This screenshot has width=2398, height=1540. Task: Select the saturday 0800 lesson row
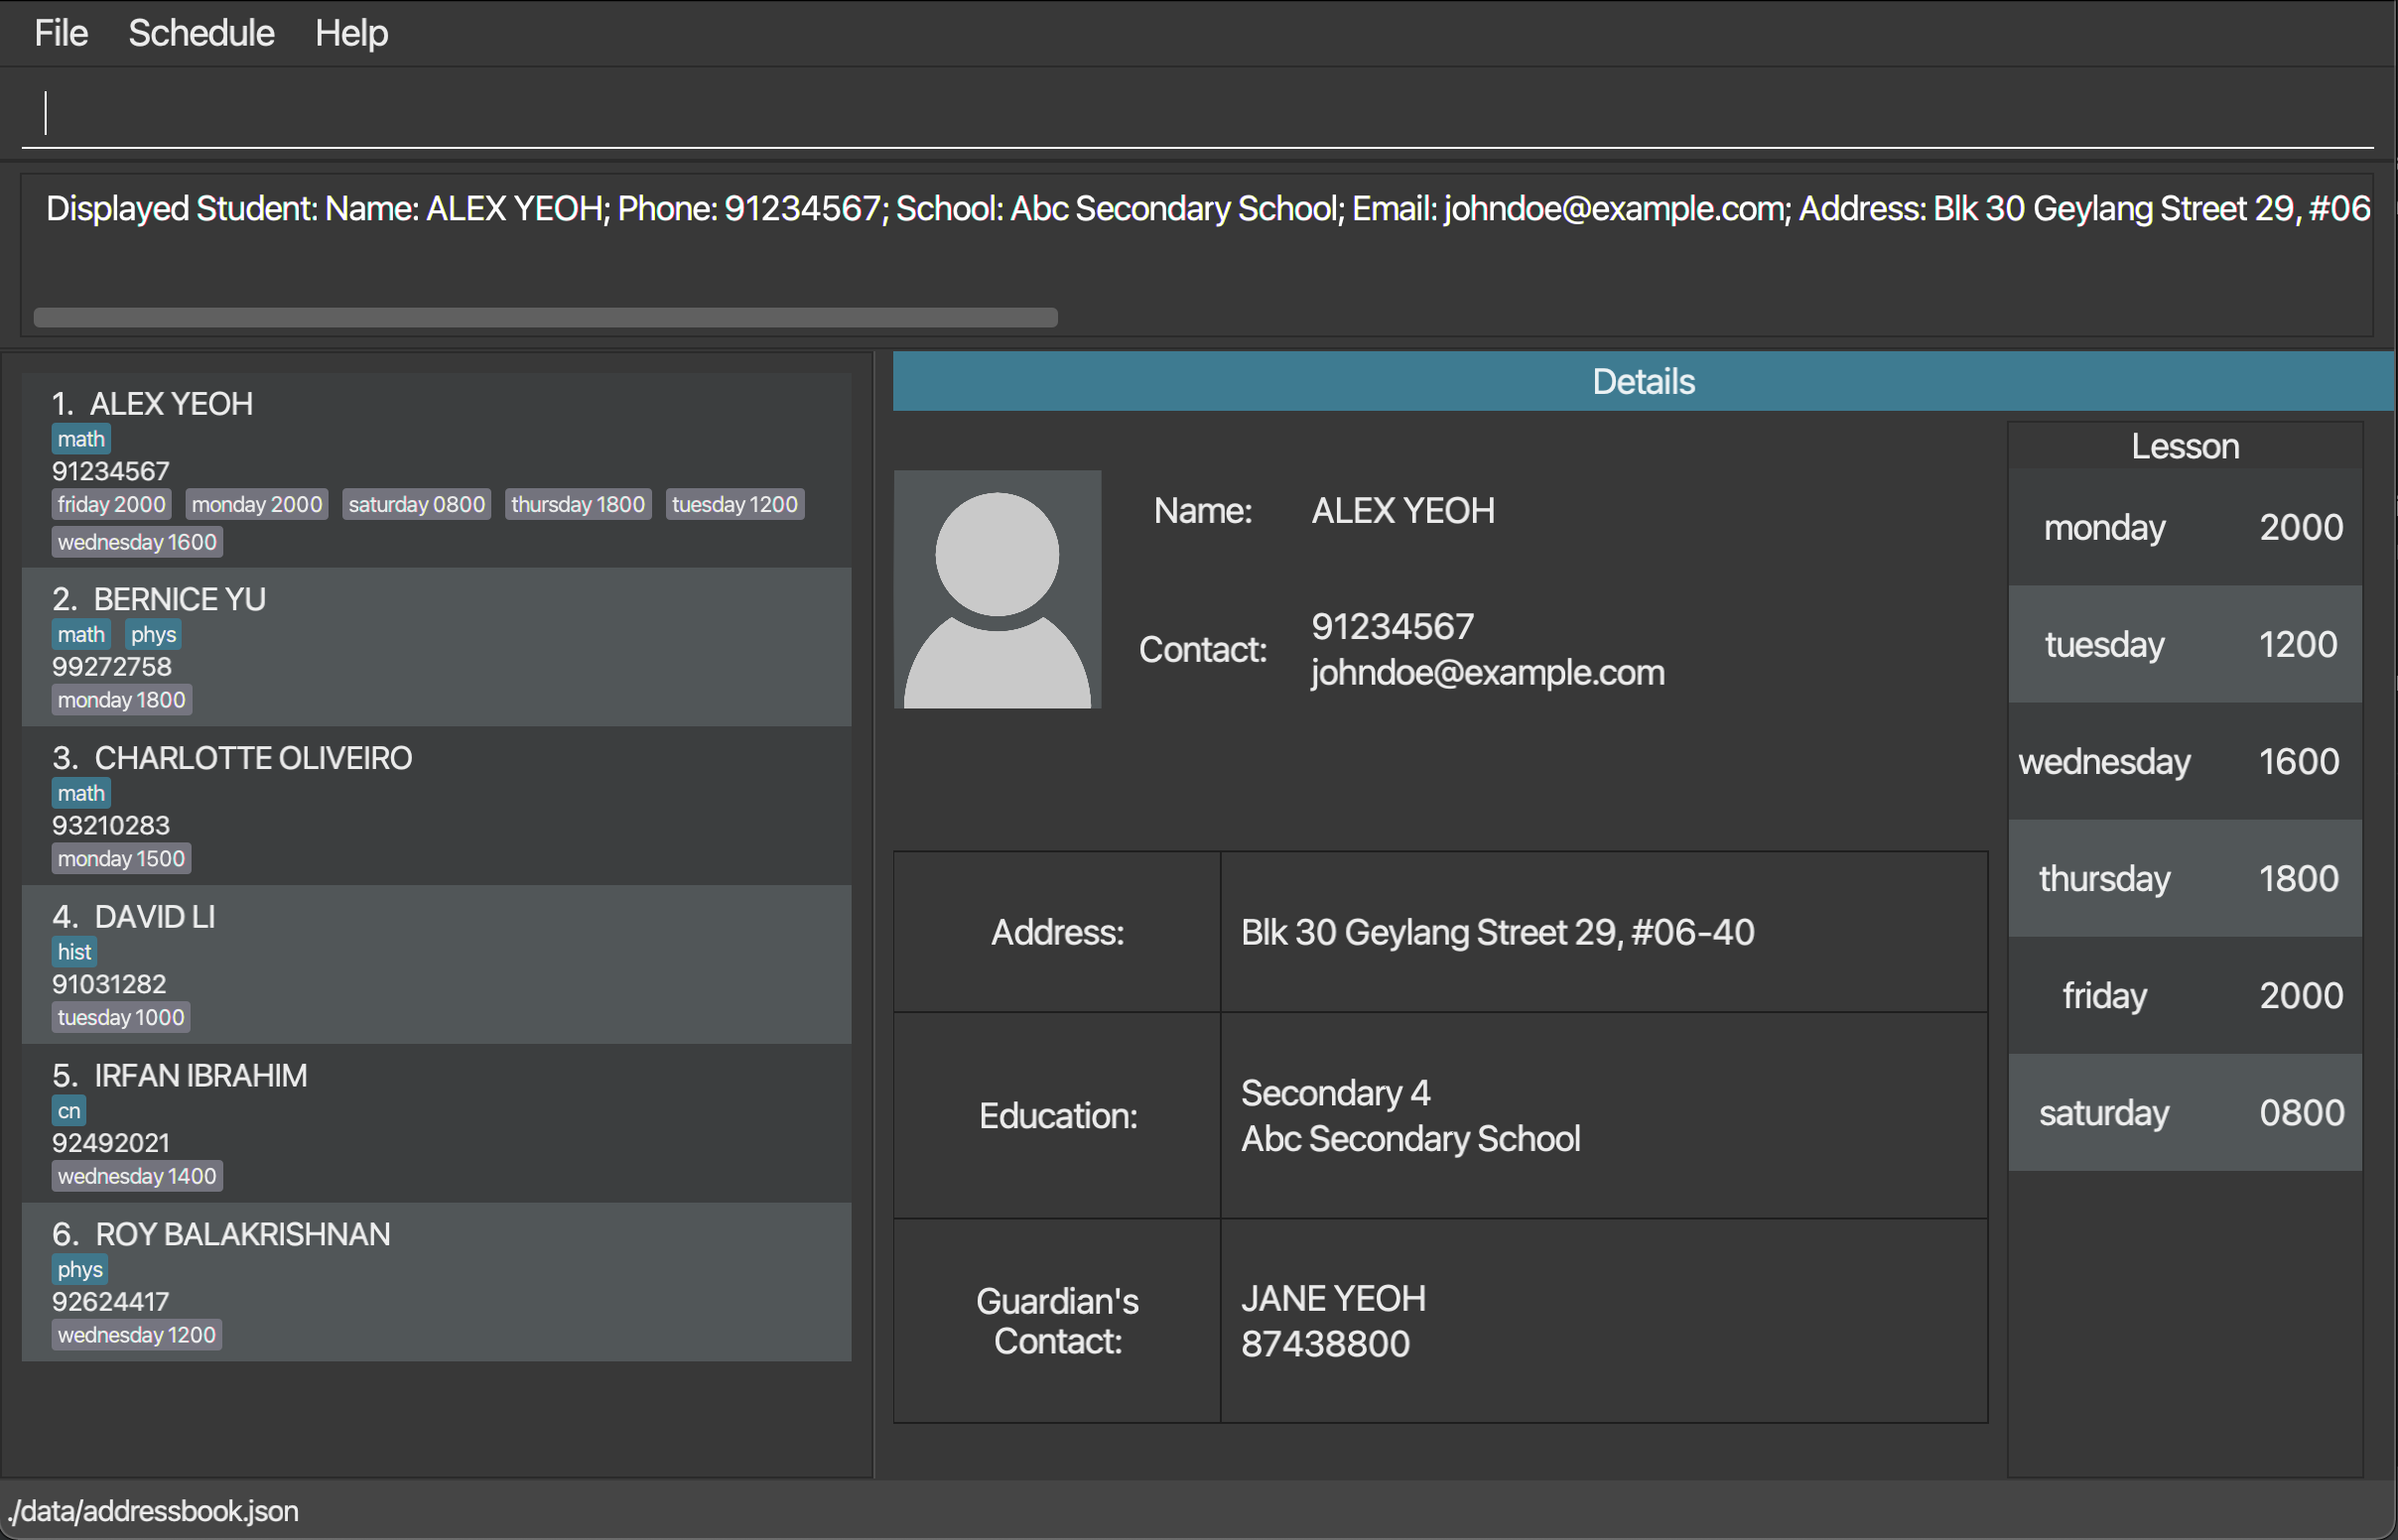pos(2185,1112)
